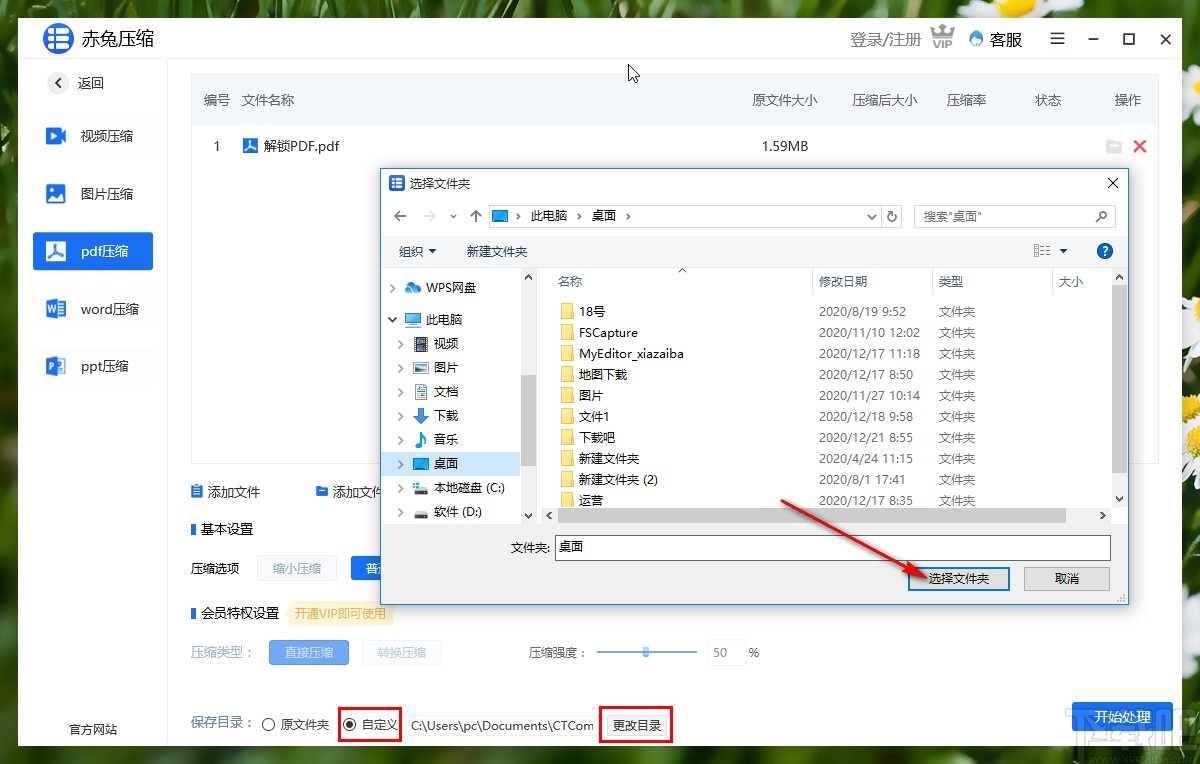The width and height of the screenshot is (1200, 764).
Task: Click the search magnifier icon
Action: pyautogui.click(x=1101, y=216)
